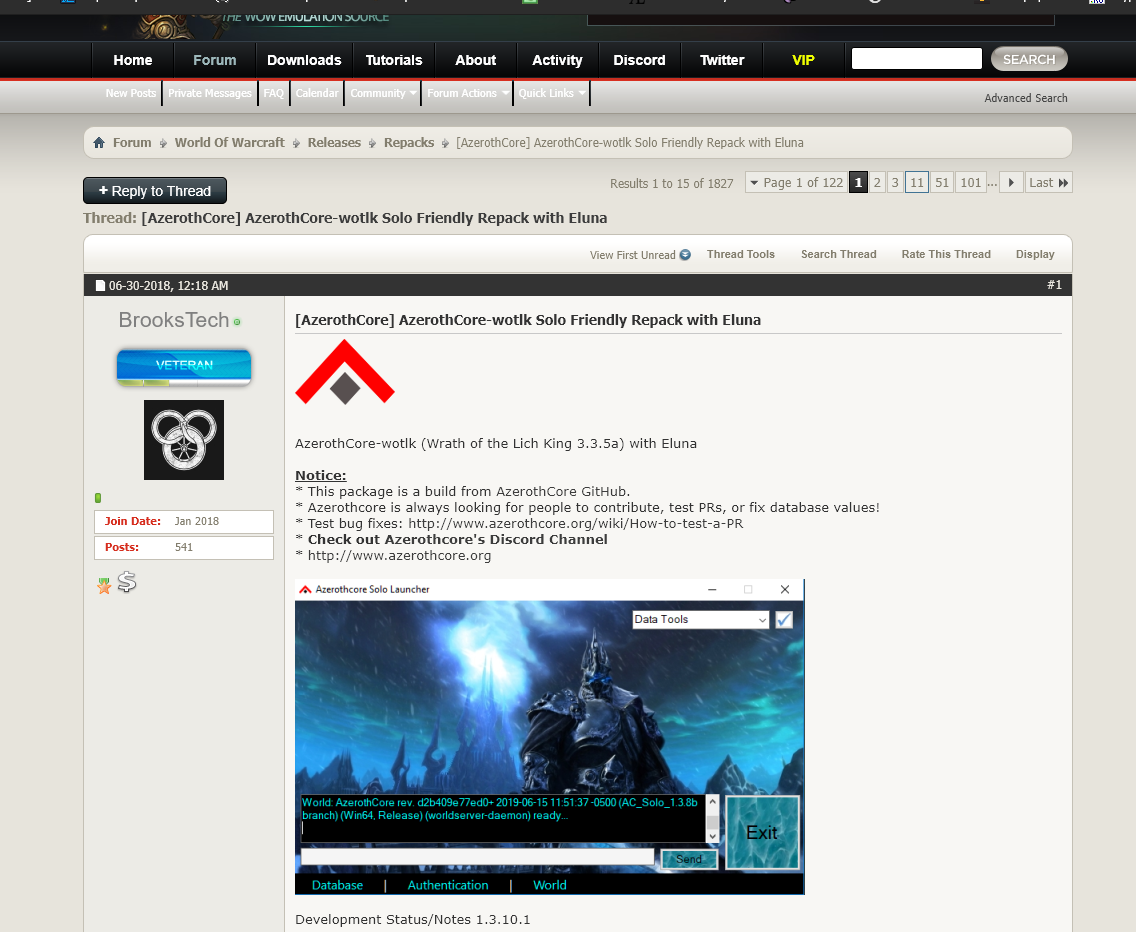Open New Posts link
This screenshot has height=932, width=1136.
click(130, 93)
